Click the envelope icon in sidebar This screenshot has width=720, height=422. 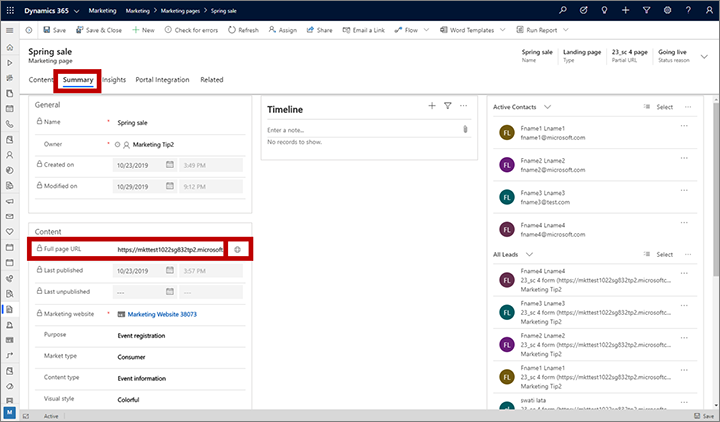click(10, 216)
